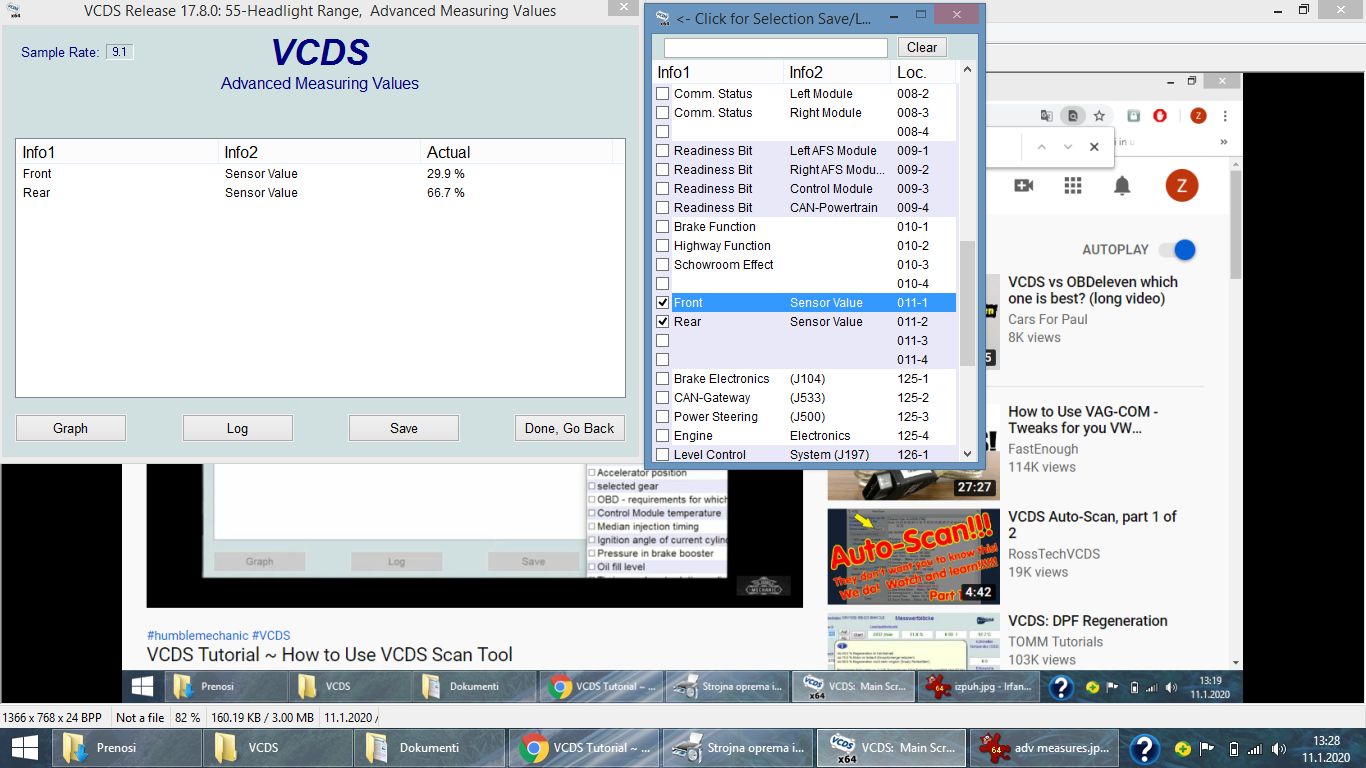The image size is (1366, 768).
Task: Click the speaker volume icon next to 13:28
Action: [x=1279, y=749]
